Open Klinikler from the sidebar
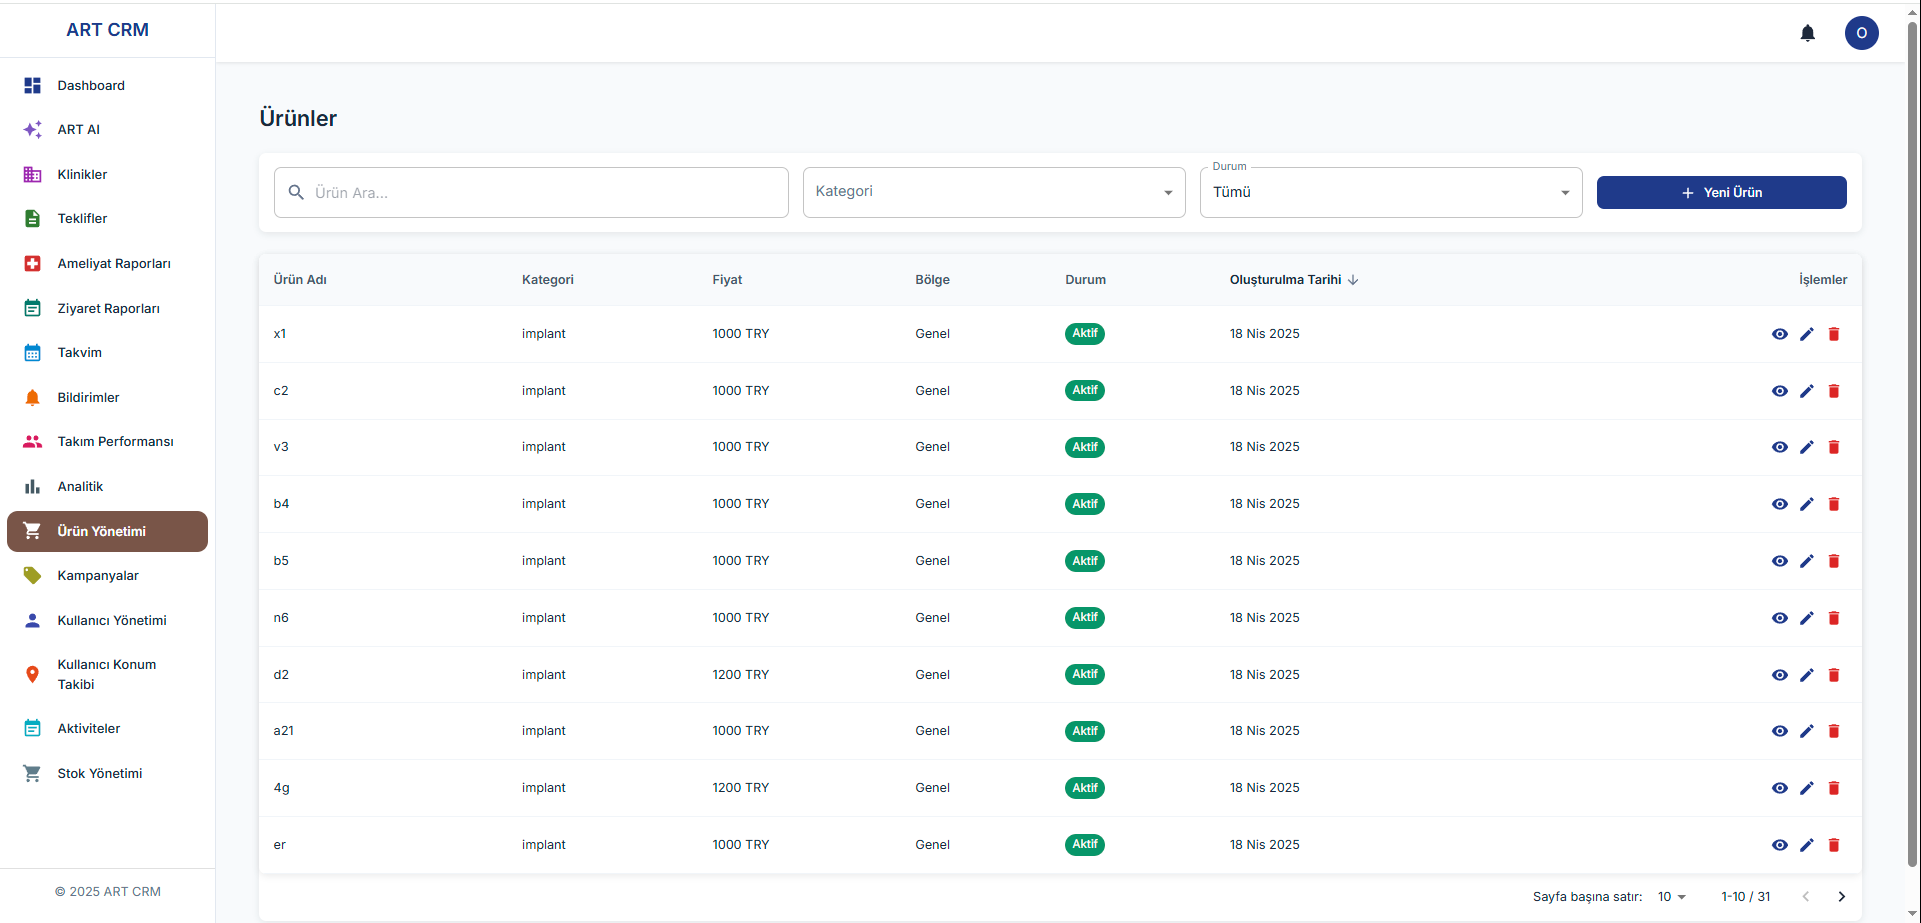The image size is (1921, 923). [x=82, y=174]
